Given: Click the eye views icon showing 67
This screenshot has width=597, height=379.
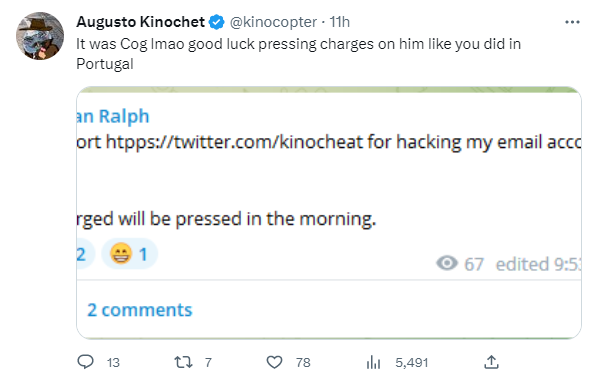Looking at the screenshot, I should [x=447, y=263].
